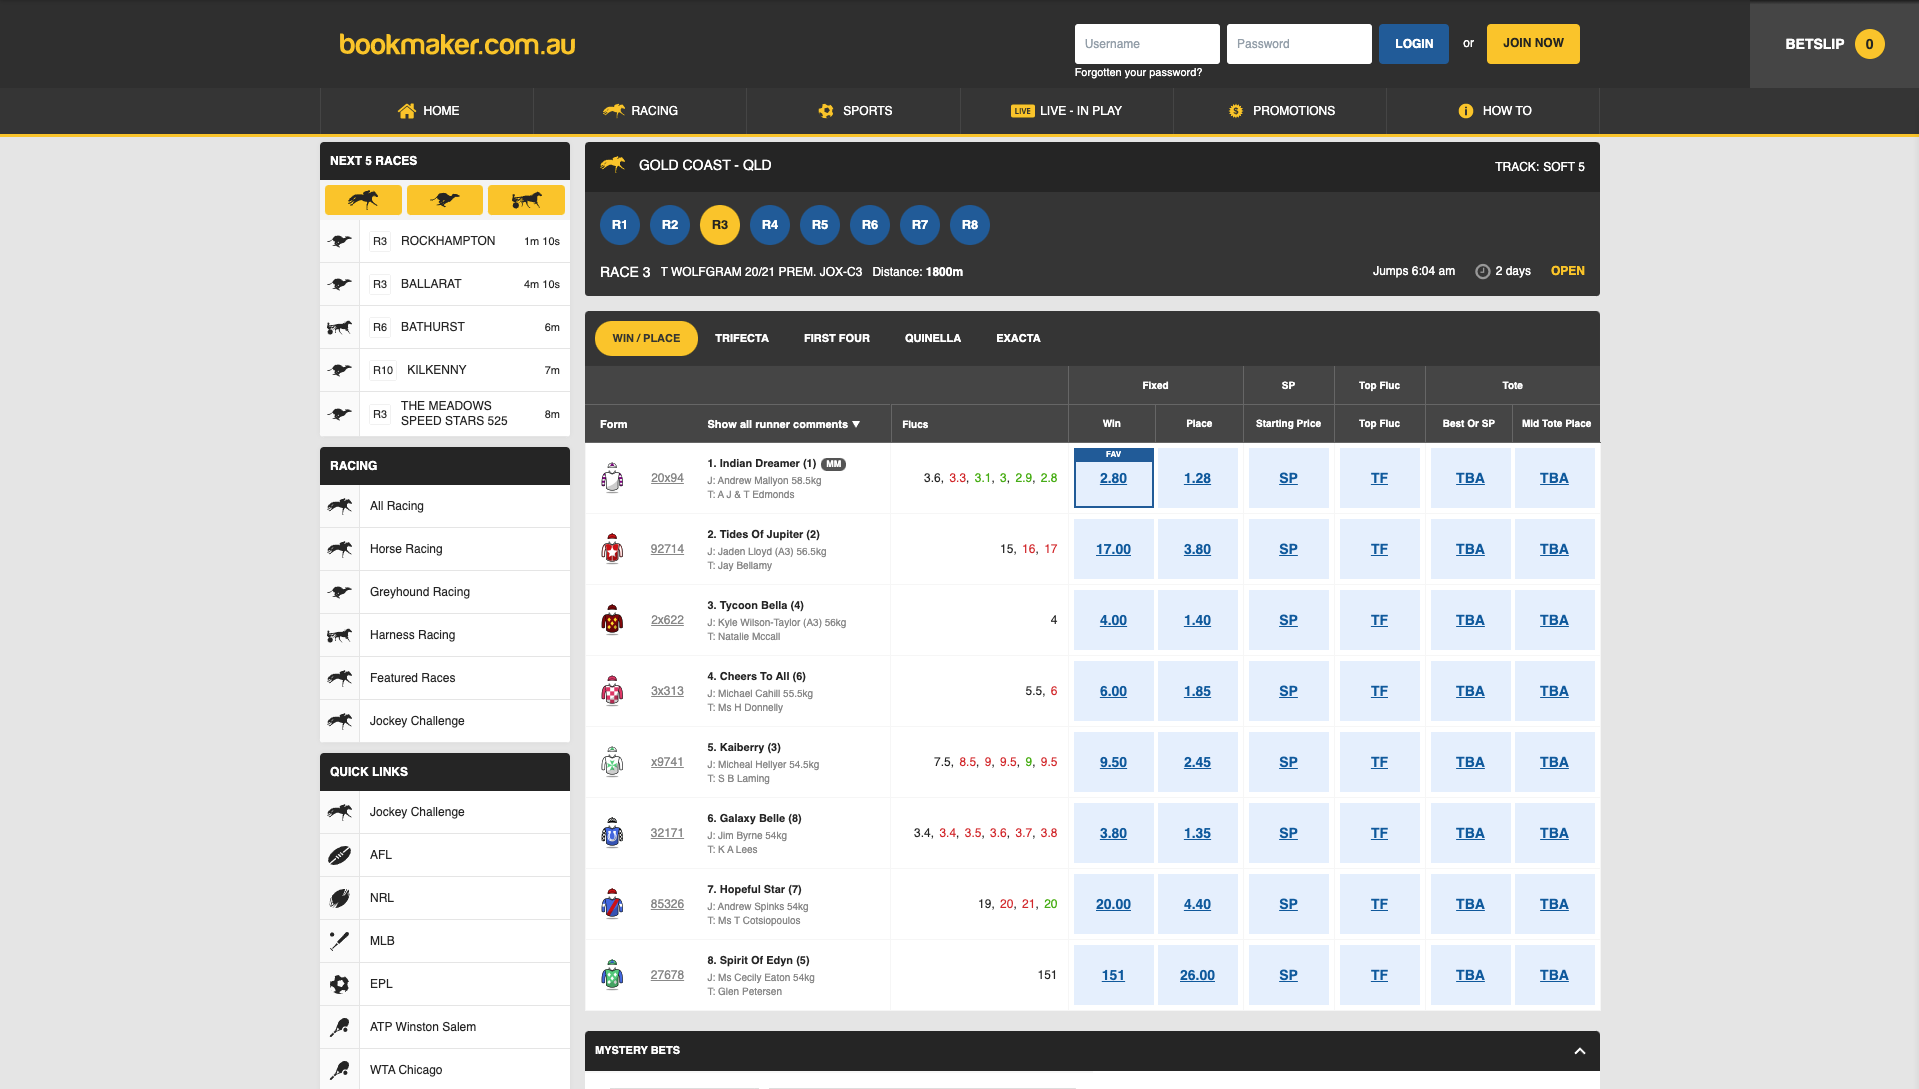This screenshot has height=1089, width=1919.
Task: Click the EPL soccer ball icon
Action: pos(340,984)
